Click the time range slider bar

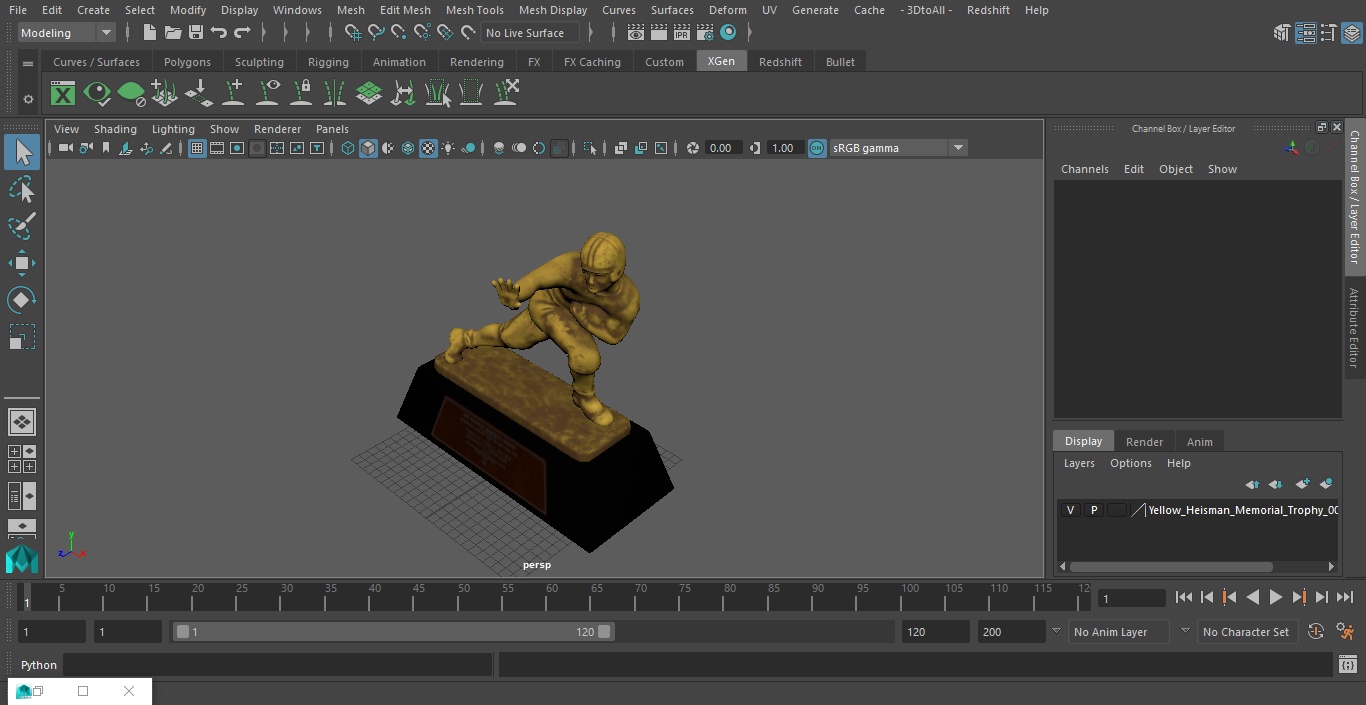point(394,632)
